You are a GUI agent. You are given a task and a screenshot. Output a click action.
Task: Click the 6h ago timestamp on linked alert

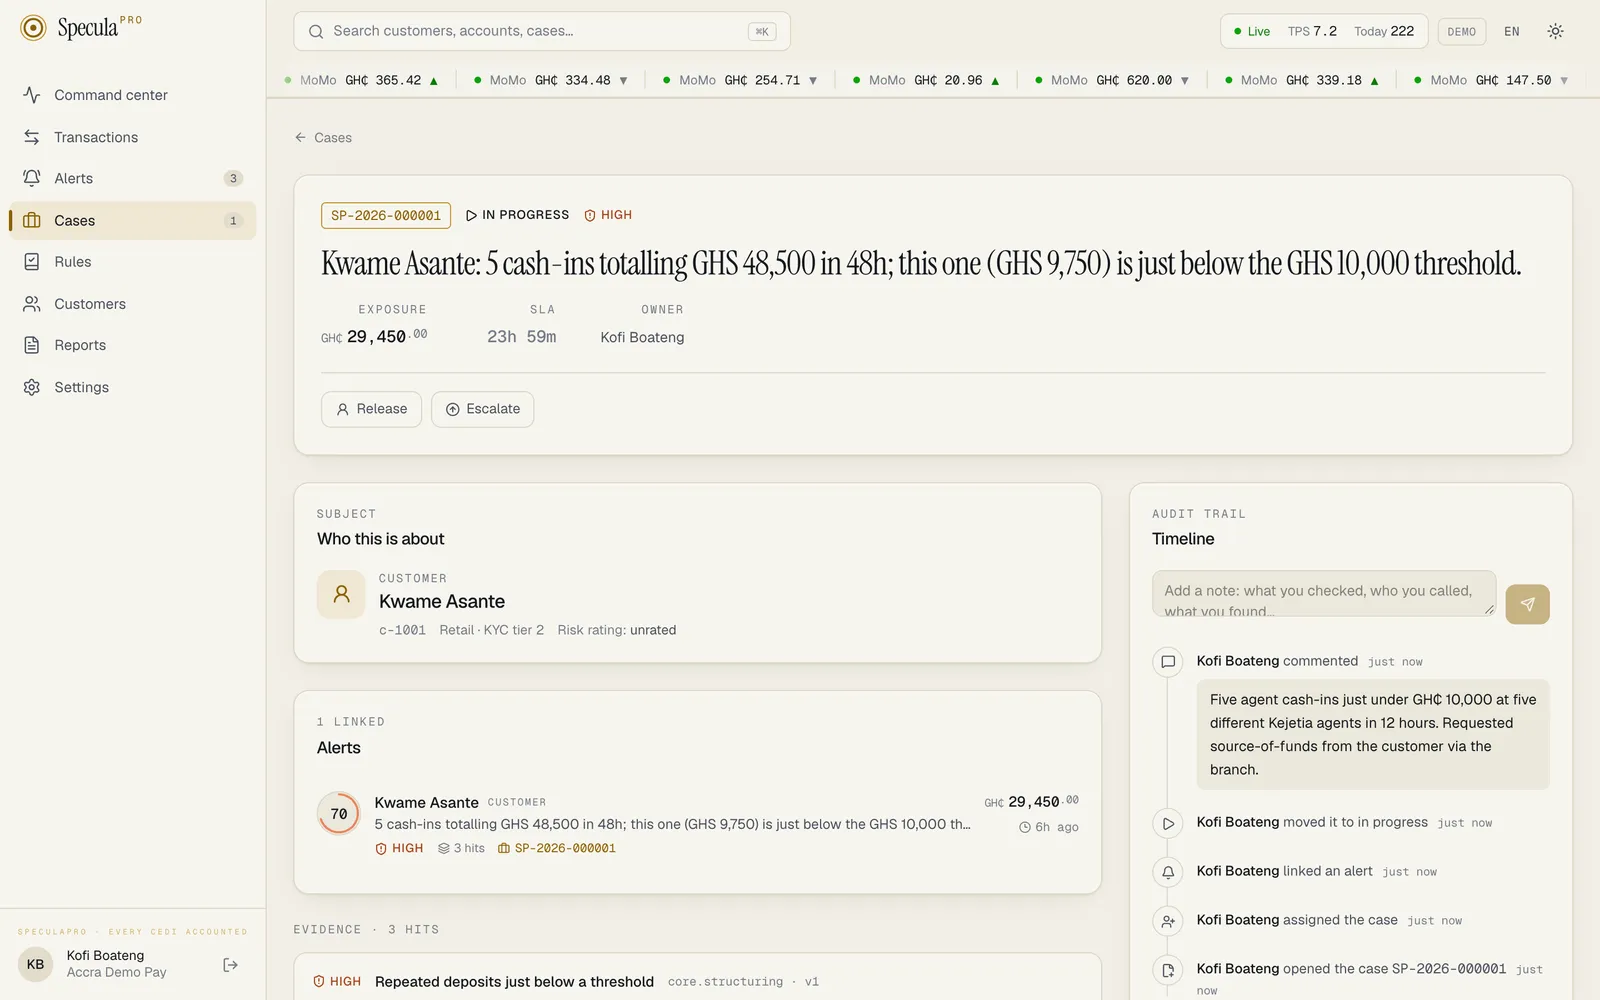(1049, 827)
